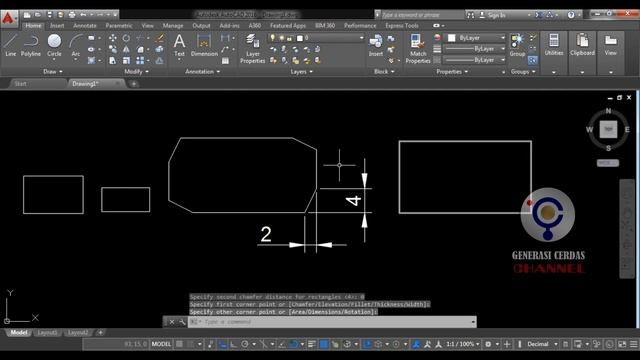The width and height of the screenshot is (640, 360).
Task: Click the Plot print icon in quick access
Action: pos(72,15)
